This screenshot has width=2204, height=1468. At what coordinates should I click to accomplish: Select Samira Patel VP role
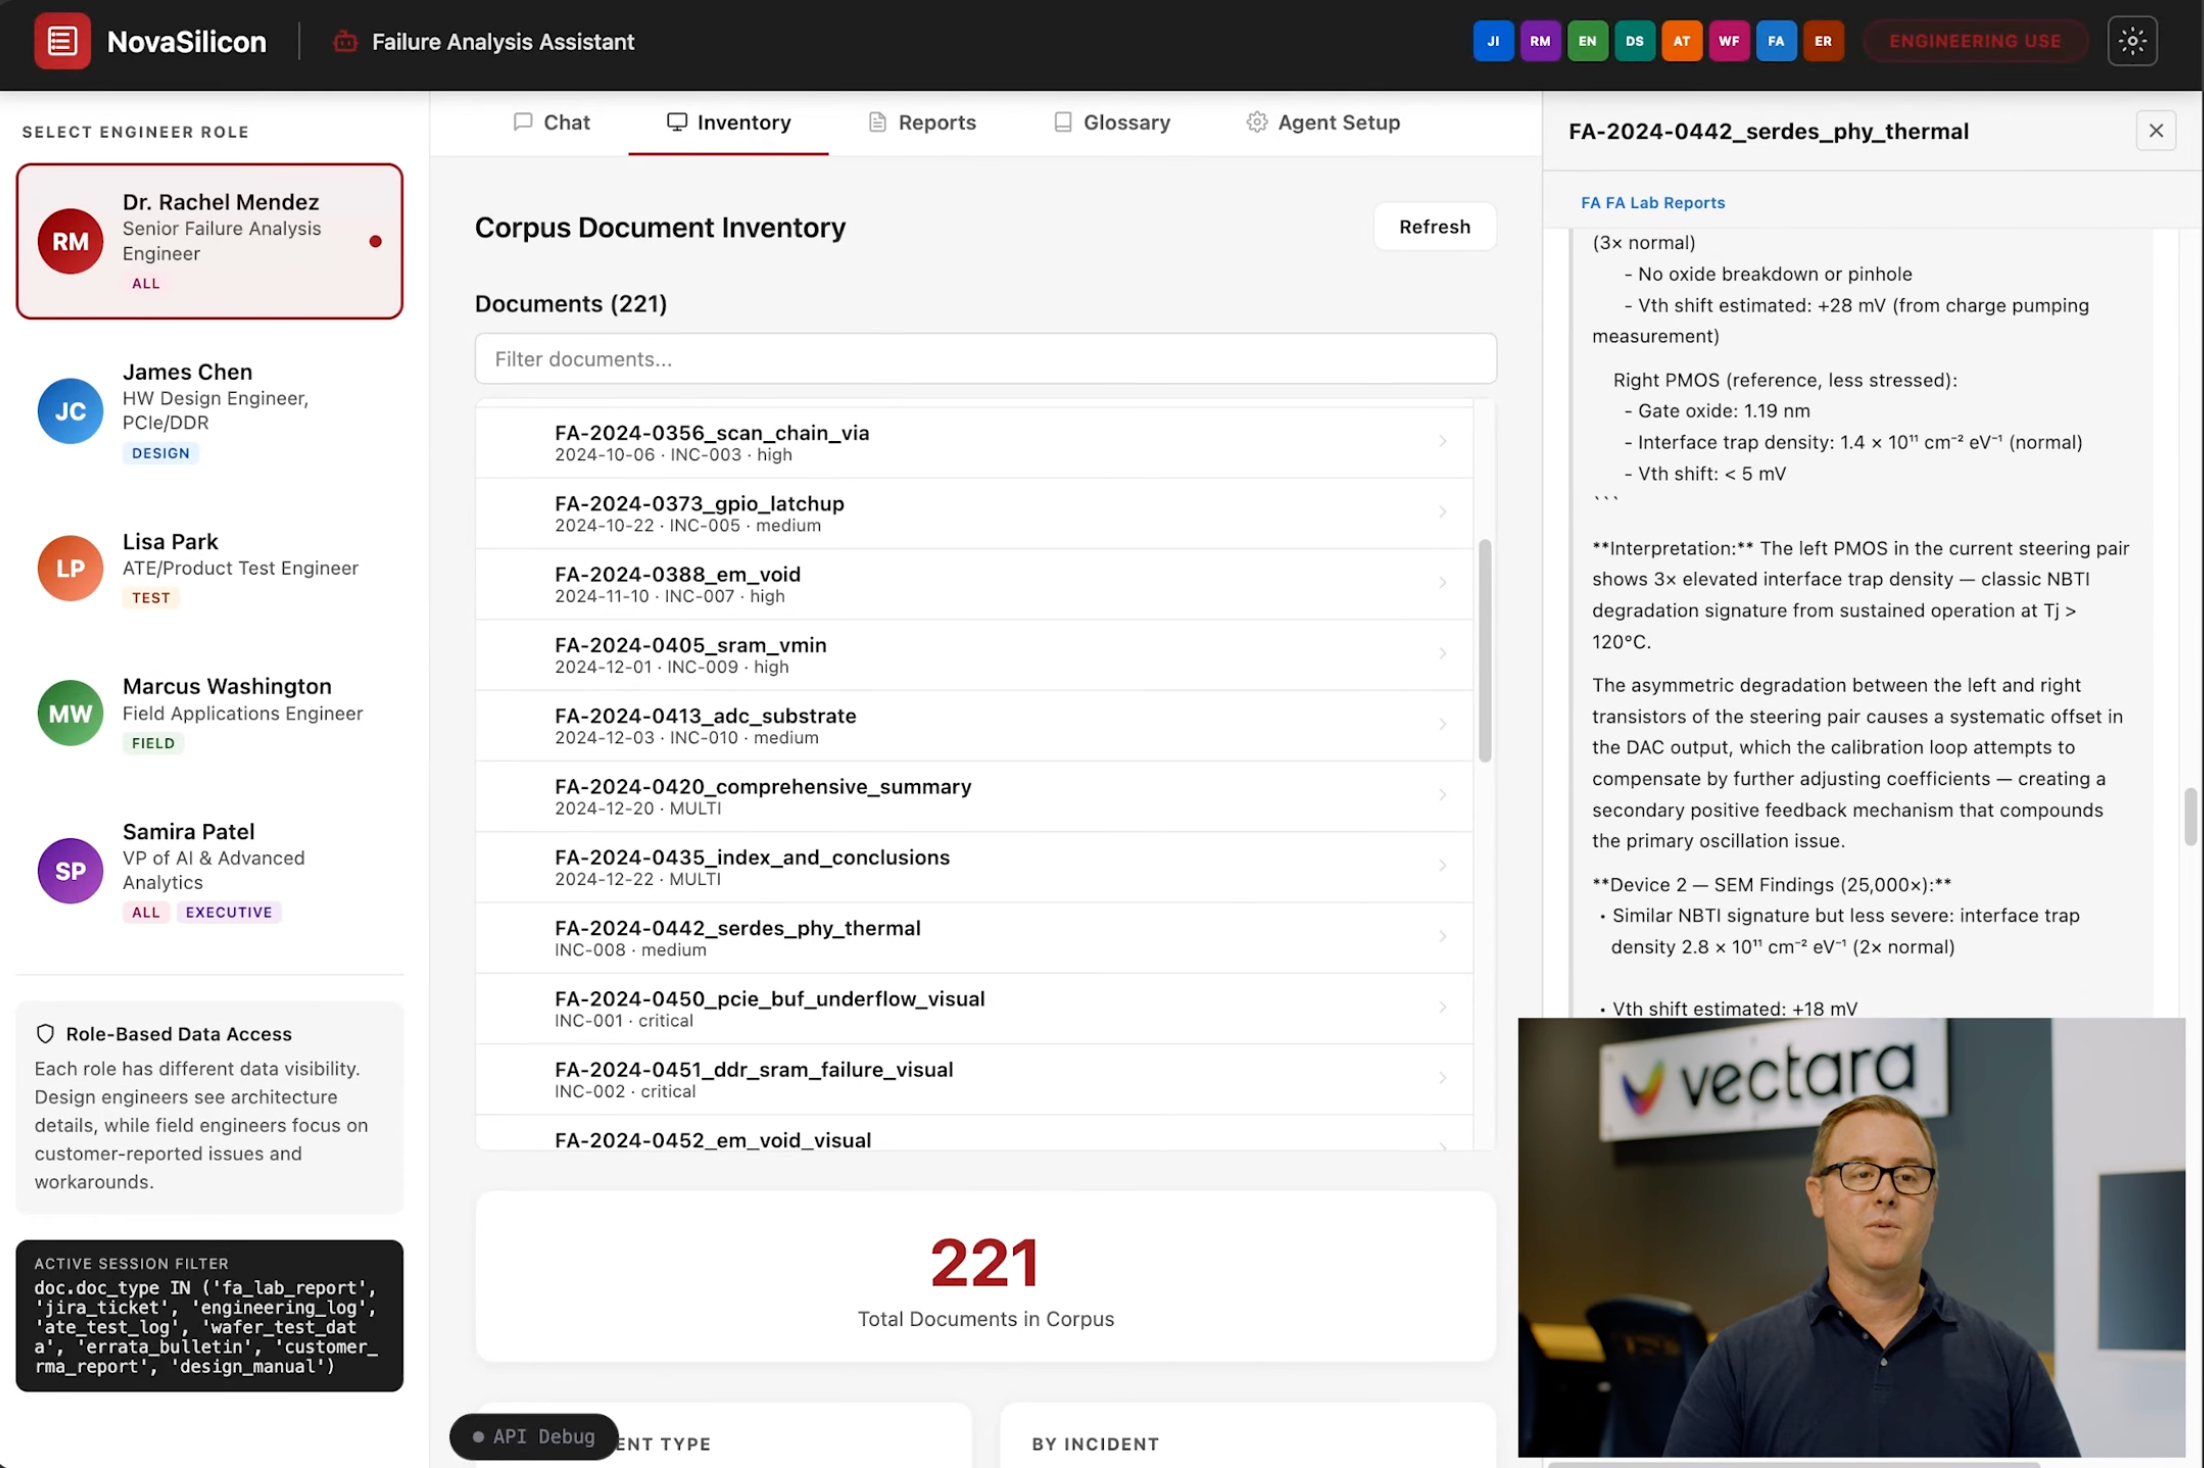pos(209,870)
